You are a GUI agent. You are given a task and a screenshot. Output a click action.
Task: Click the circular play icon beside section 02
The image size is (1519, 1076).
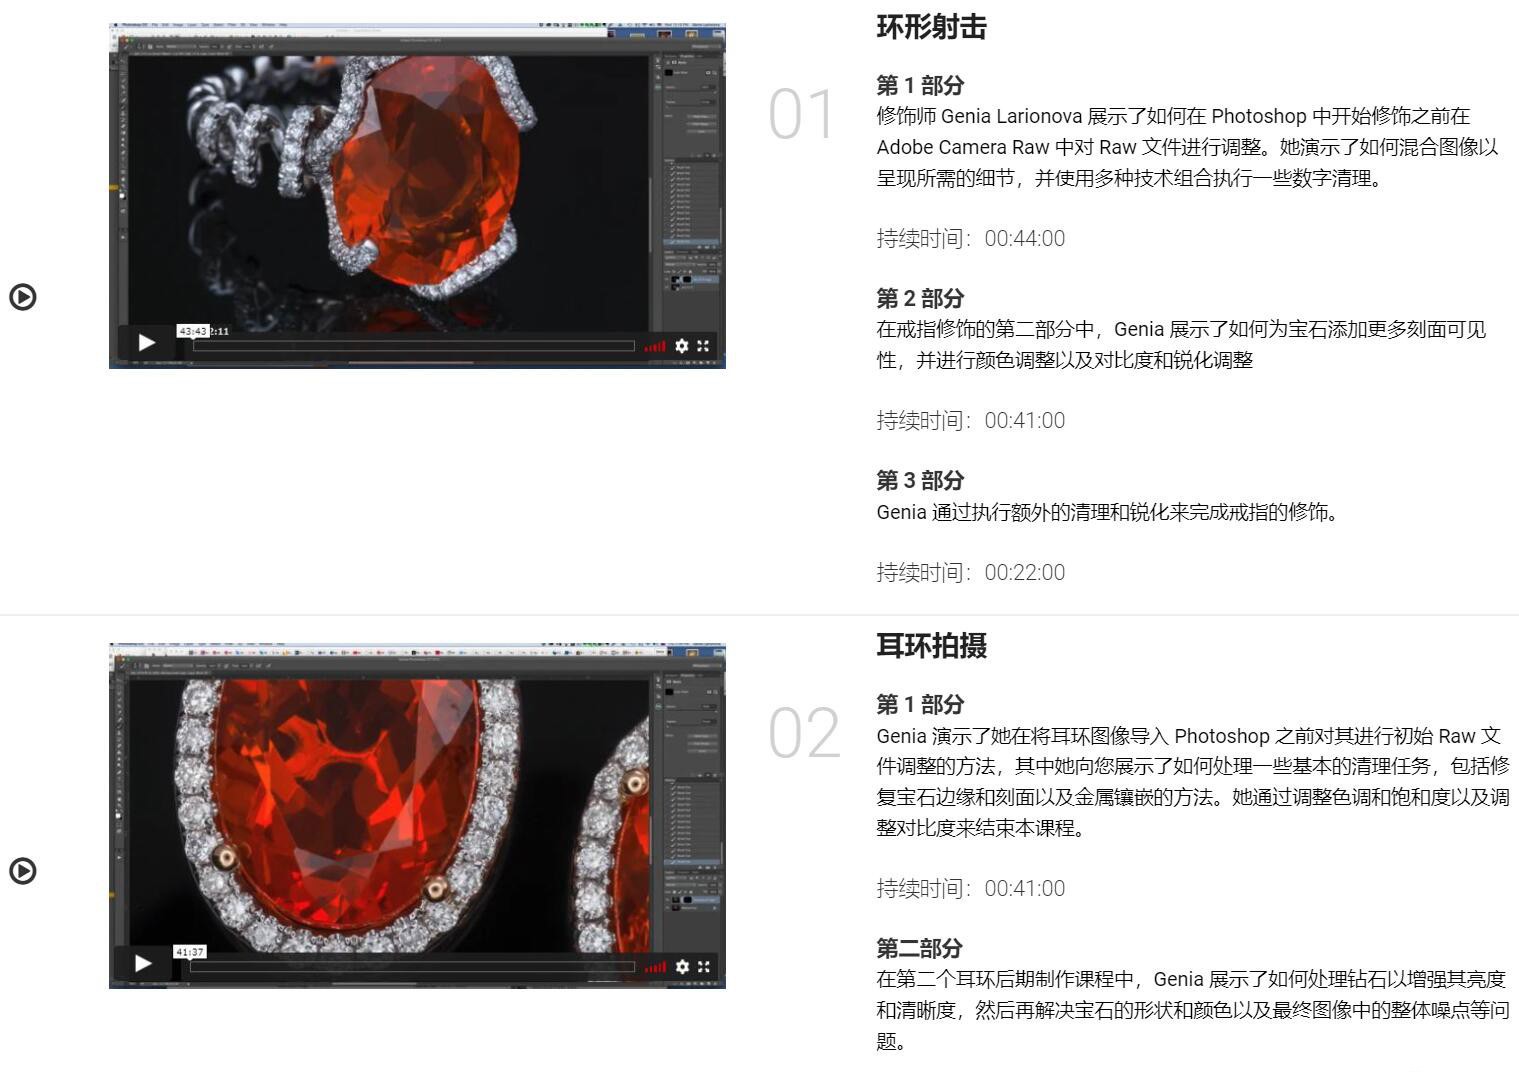point(25,871)
